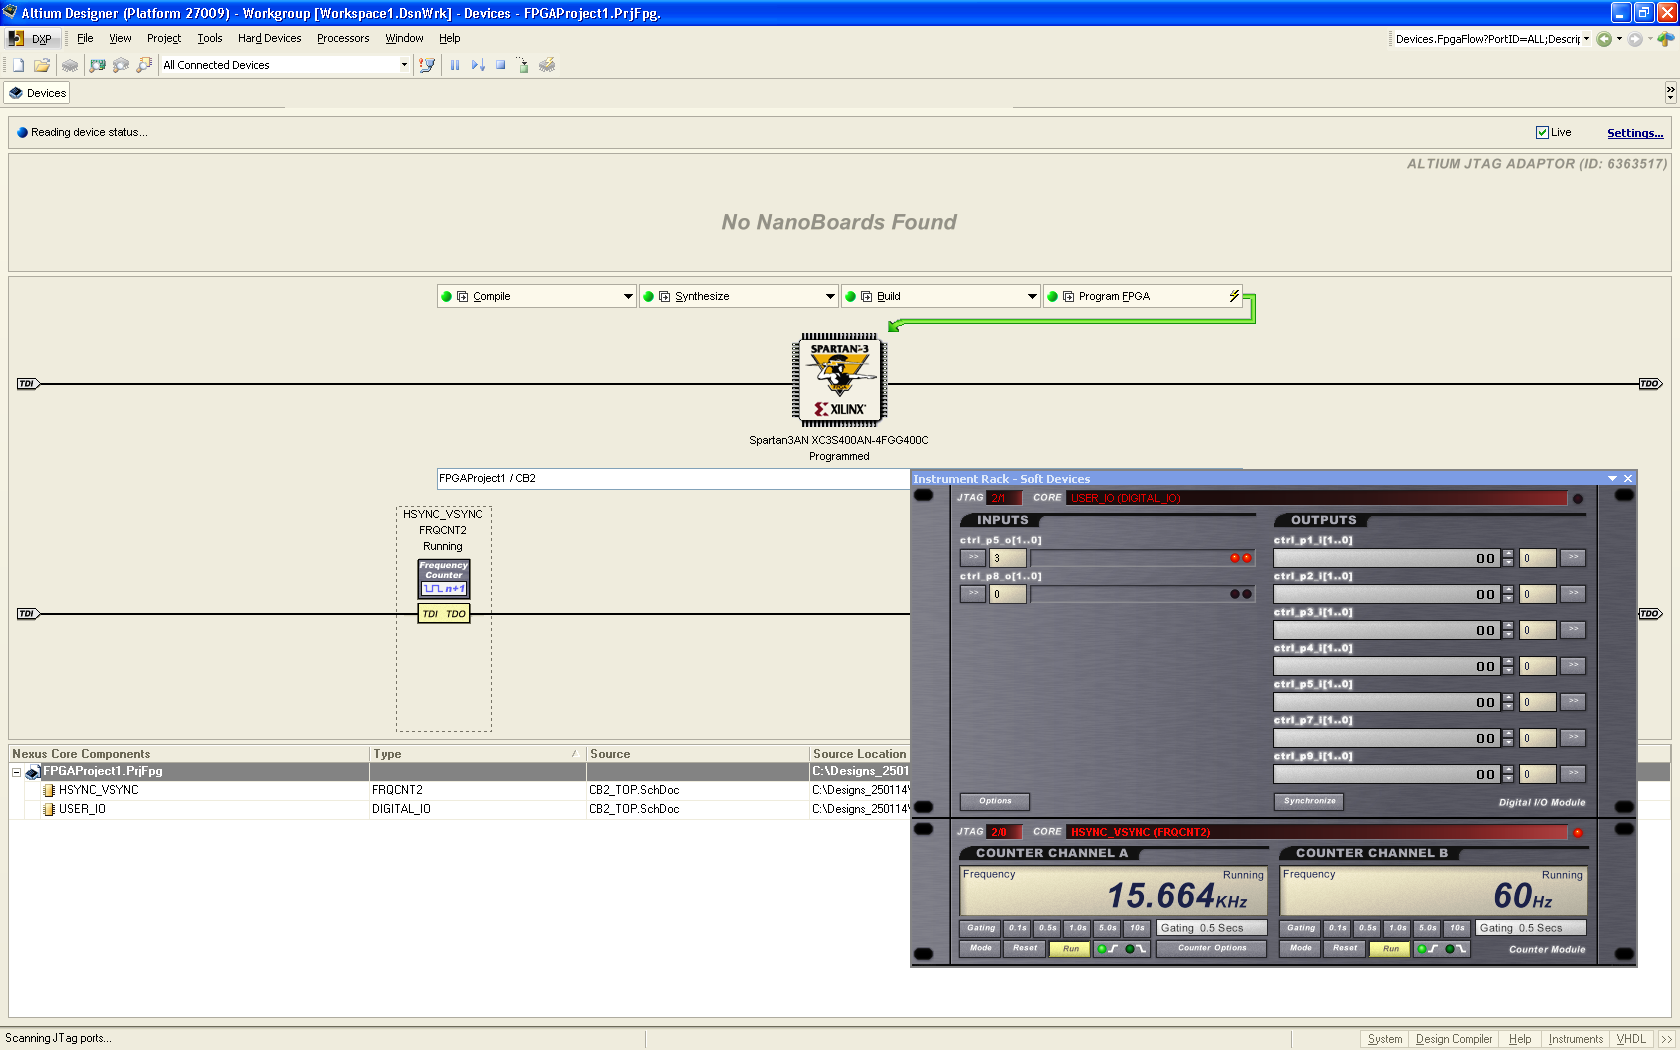Click Options in Digital I/O module
Image resolution: width=1680 pixels, height=1054 pixels.
995,801
